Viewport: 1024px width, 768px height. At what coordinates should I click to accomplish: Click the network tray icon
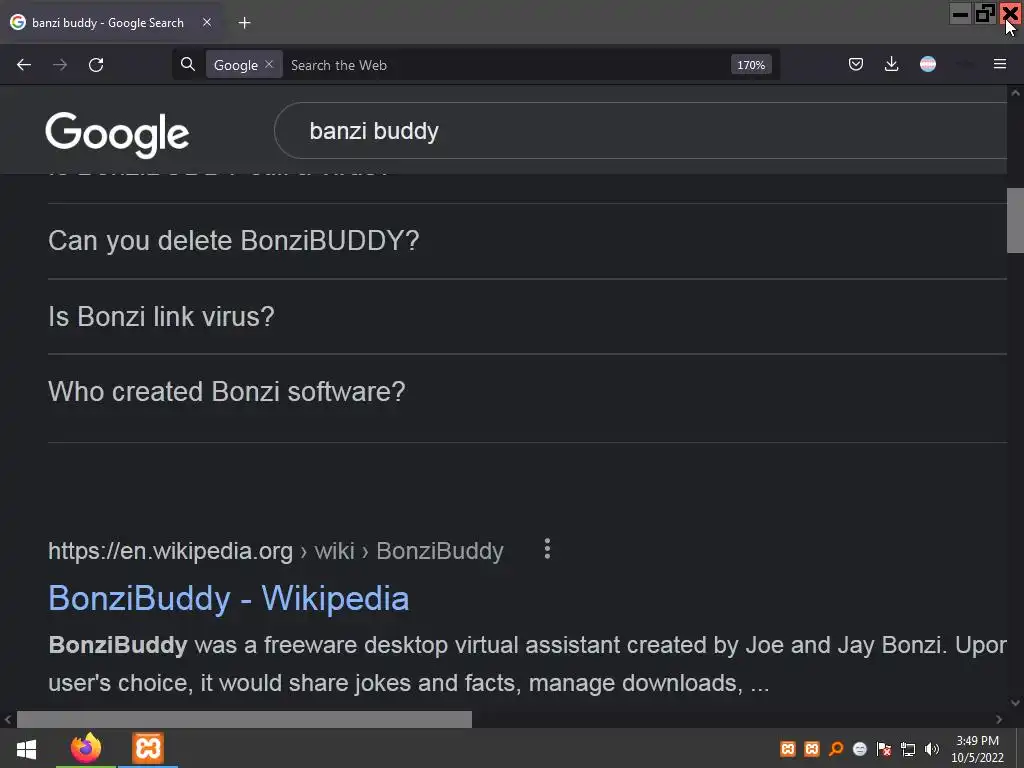click(x=908, y=749)
